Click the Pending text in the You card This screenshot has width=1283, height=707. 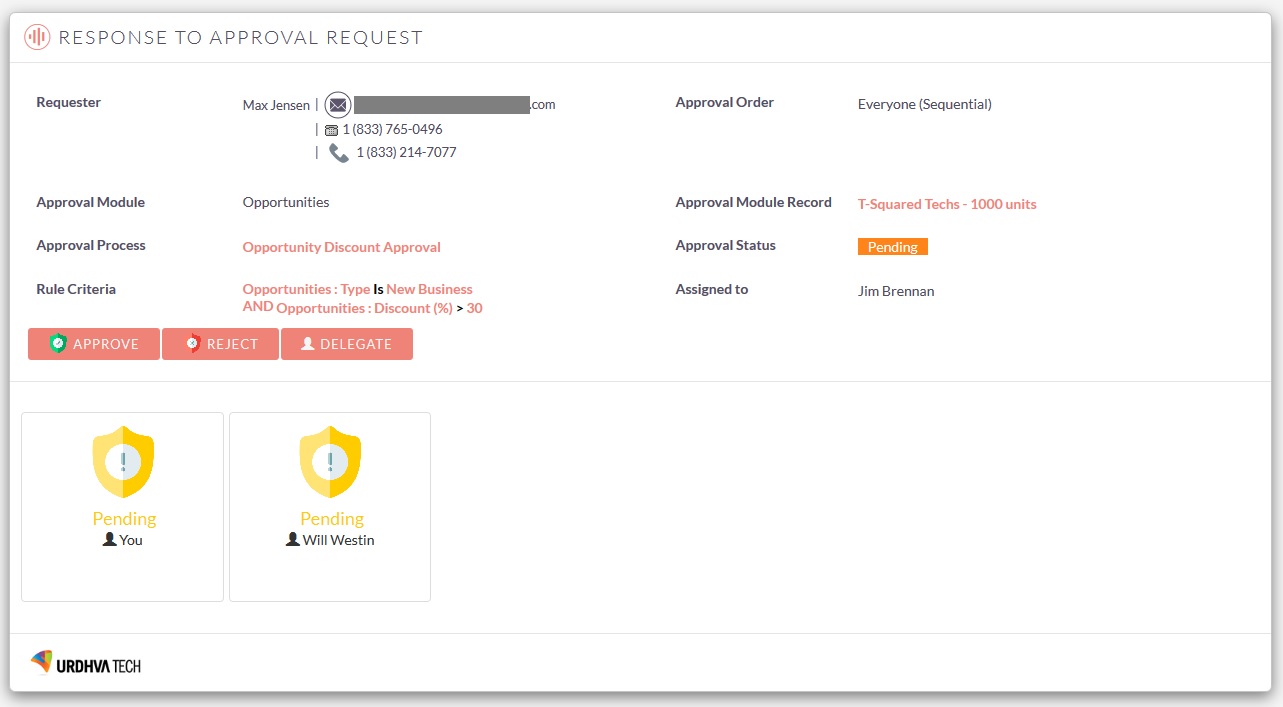[124, 518]
